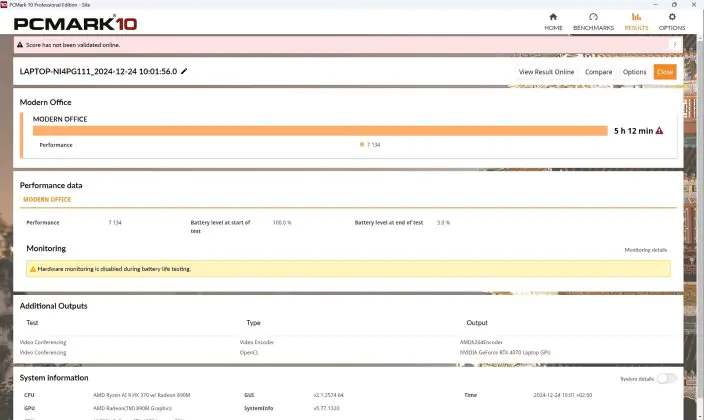The width and height of the screenshot is (704, 420).
Task: Click the alert icon in the validation banner
Action: pyautogui.click(x=20, y=45)
